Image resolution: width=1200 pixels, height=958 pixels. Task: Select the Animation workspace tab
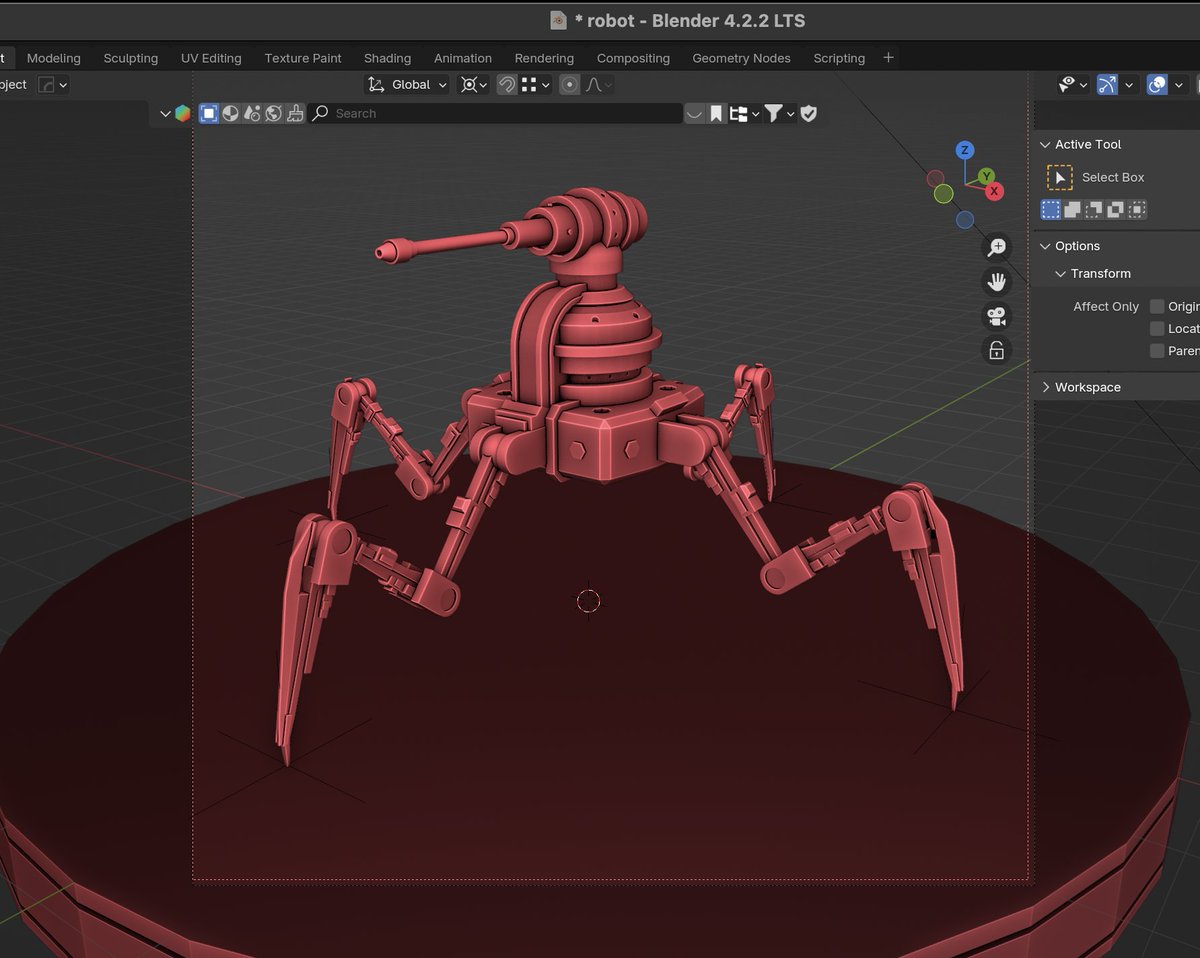pyautogui.click(x=463, y=58)
